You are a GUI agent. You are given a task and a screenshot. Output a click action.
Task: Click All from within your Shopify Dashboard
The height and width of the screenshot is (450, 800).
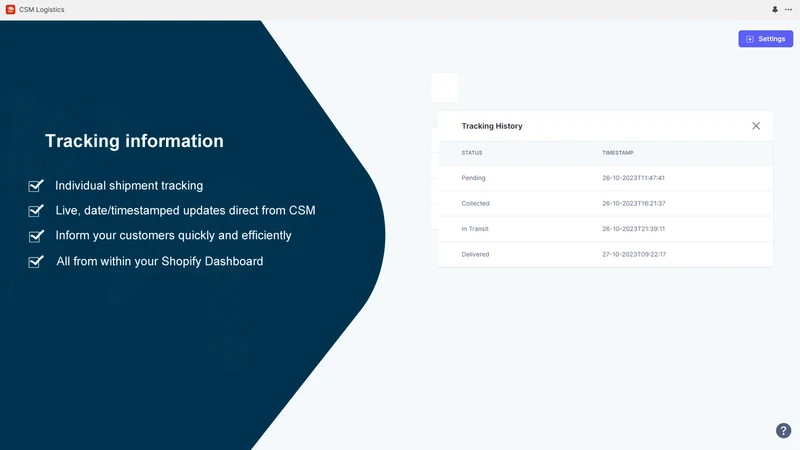coord(160,261)
